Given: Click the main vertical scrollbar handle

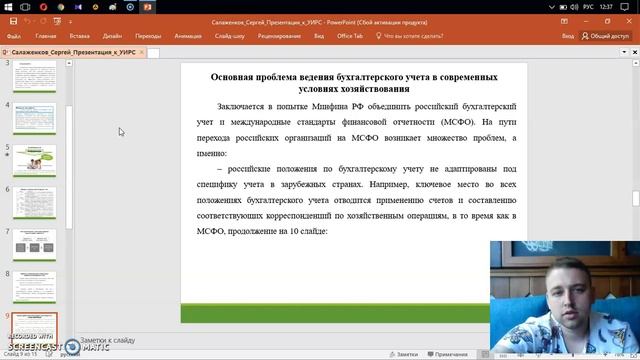Looking at the screenshot, I should (x=636, y=199).
